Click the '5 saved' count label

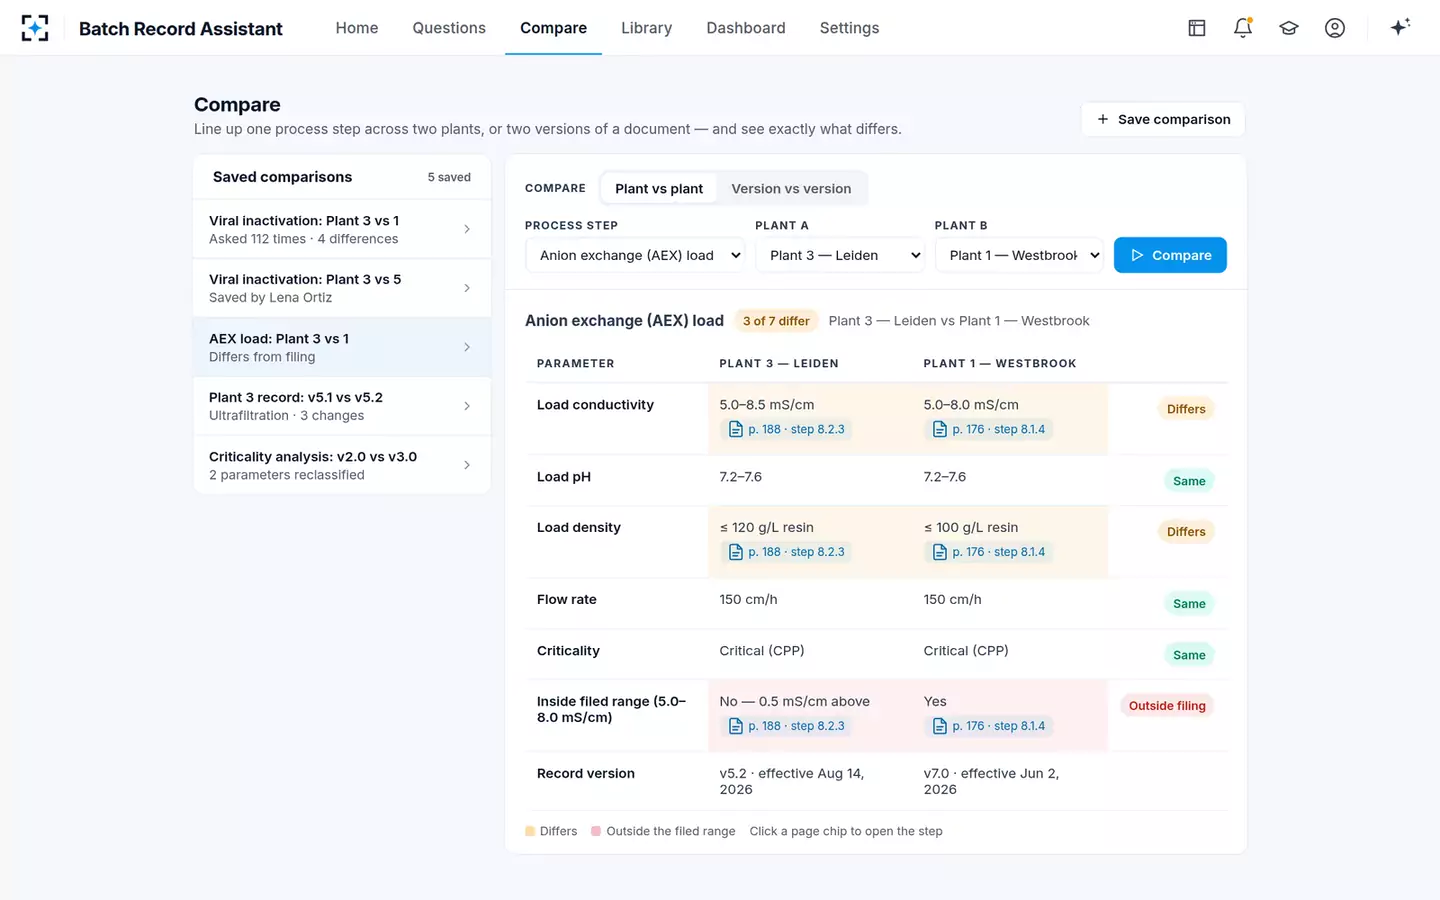coord(449,177)
